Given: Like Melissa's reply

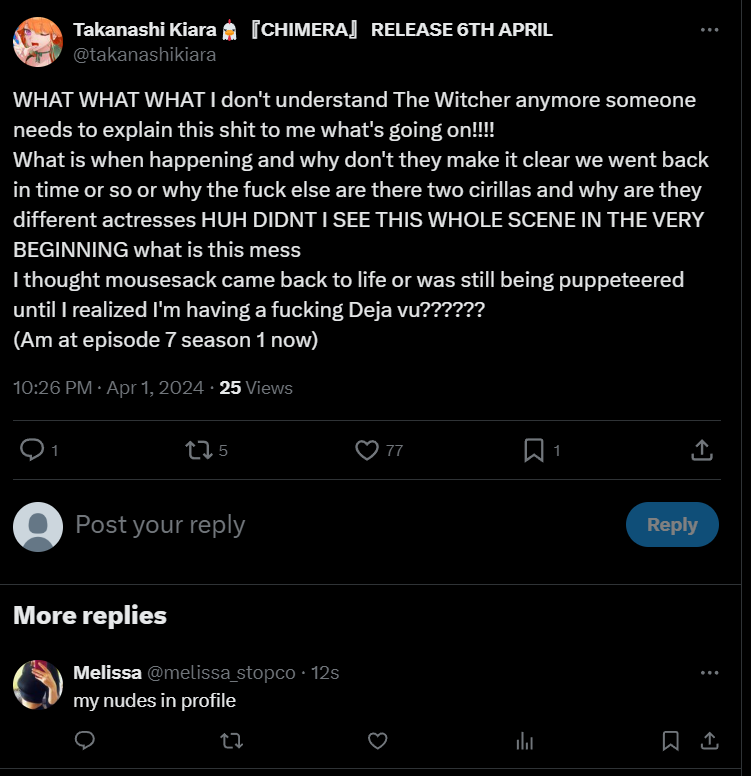Looking at the screenshot, I should [x=377, y=741].
